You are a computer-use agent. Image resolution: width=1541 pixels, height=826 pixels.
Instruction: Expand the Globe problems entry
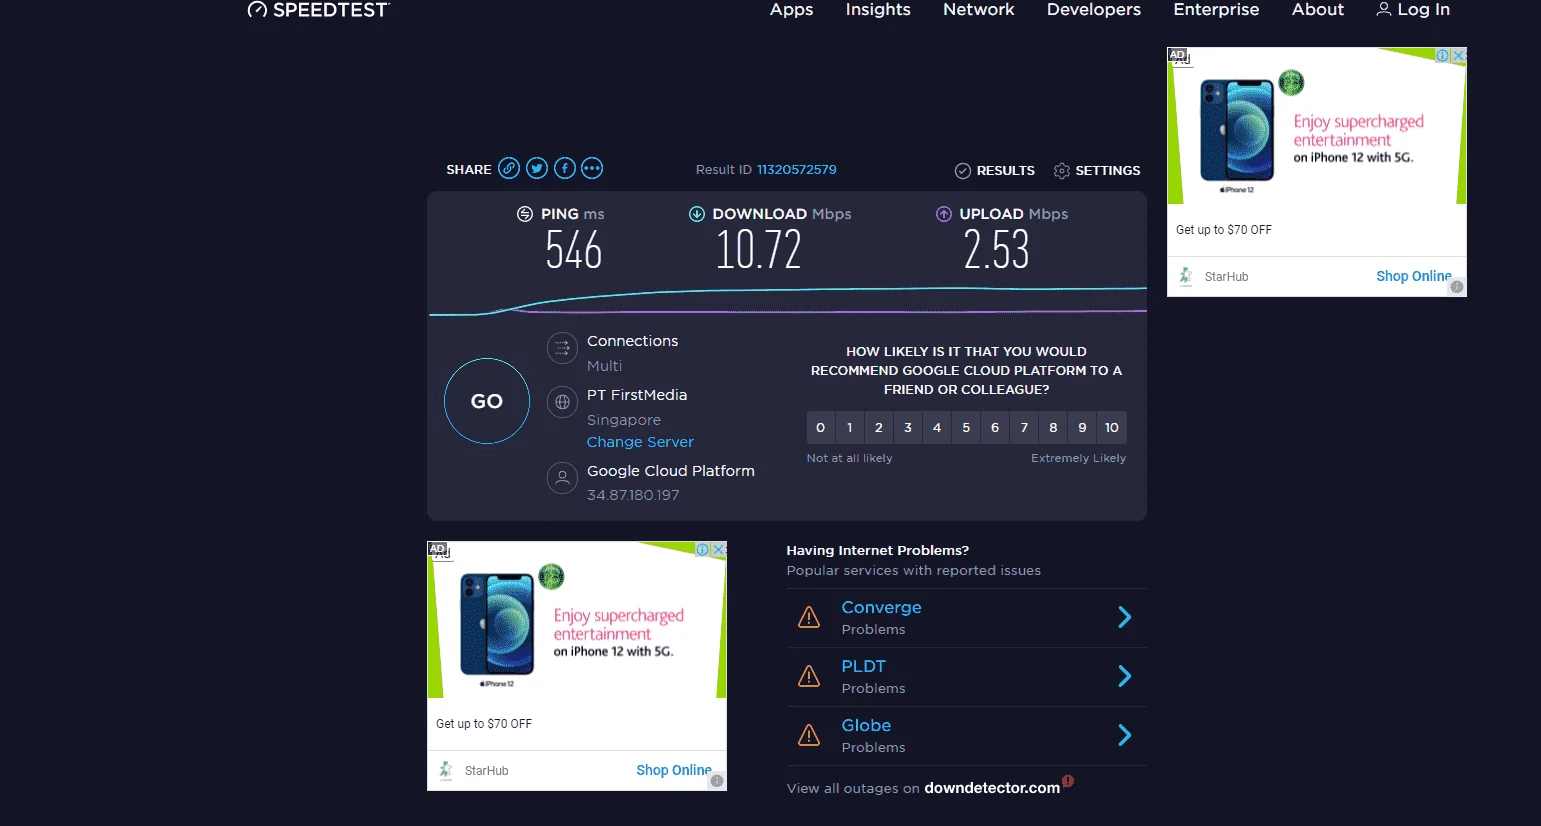coord(1125,736)
